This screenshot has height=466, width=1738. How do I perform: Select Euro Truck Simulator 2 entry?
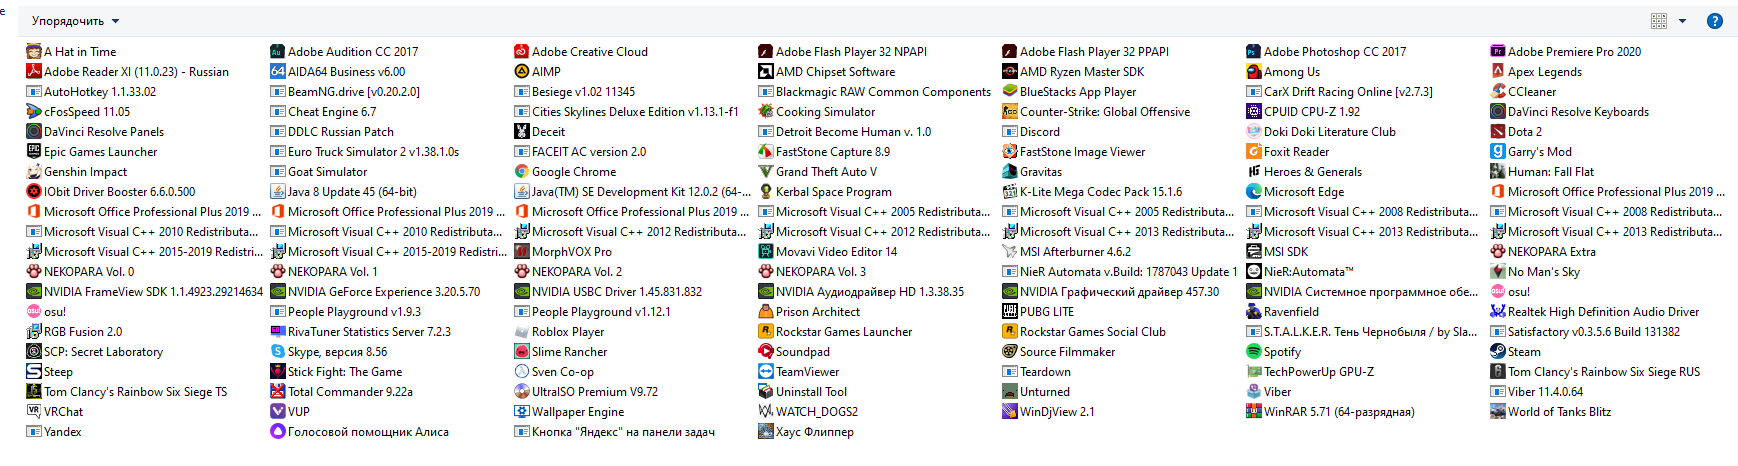point(365,151)
